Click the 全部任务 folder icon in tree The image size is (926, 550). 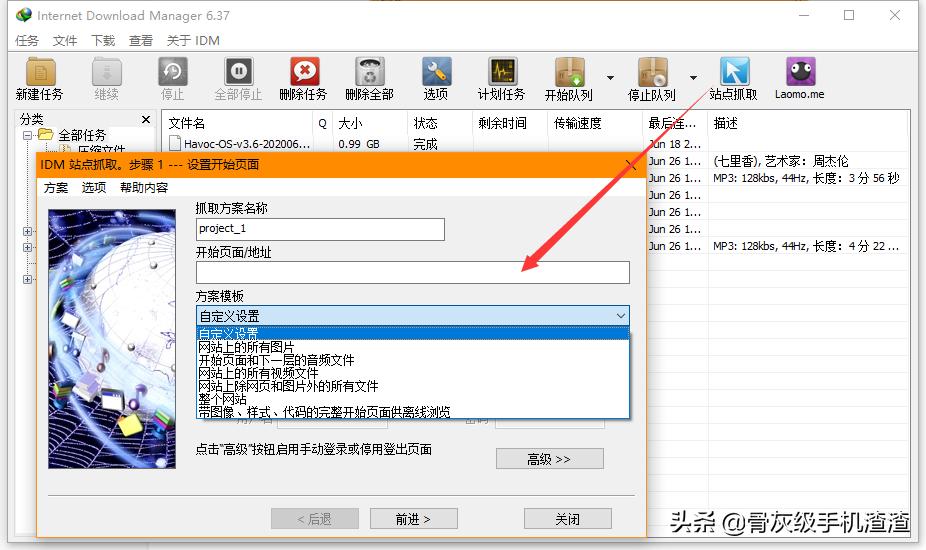tap(46, 135)
